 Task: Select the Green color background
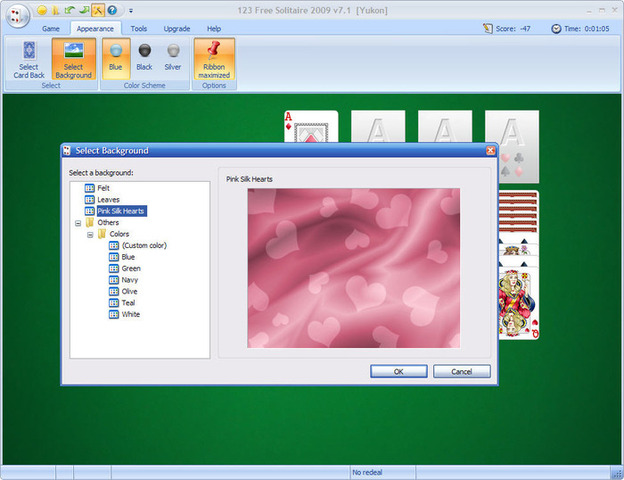tap(131, 269)
